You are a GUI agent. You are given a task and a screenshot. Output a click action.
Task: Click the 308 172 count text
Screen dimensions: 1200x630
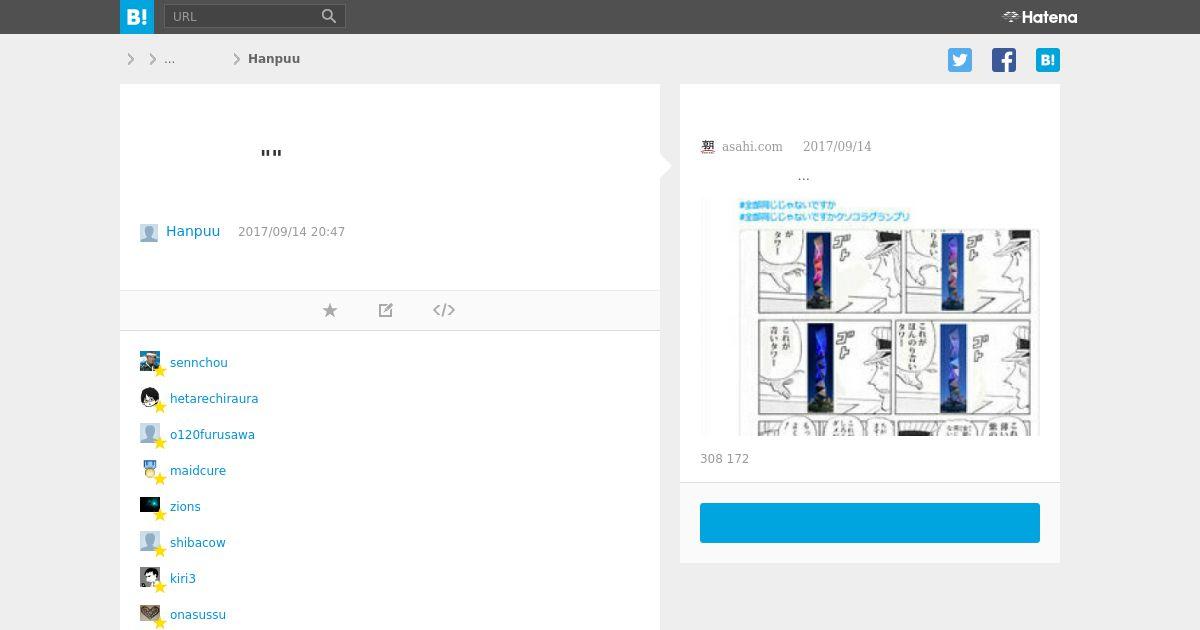pos(725,459)
